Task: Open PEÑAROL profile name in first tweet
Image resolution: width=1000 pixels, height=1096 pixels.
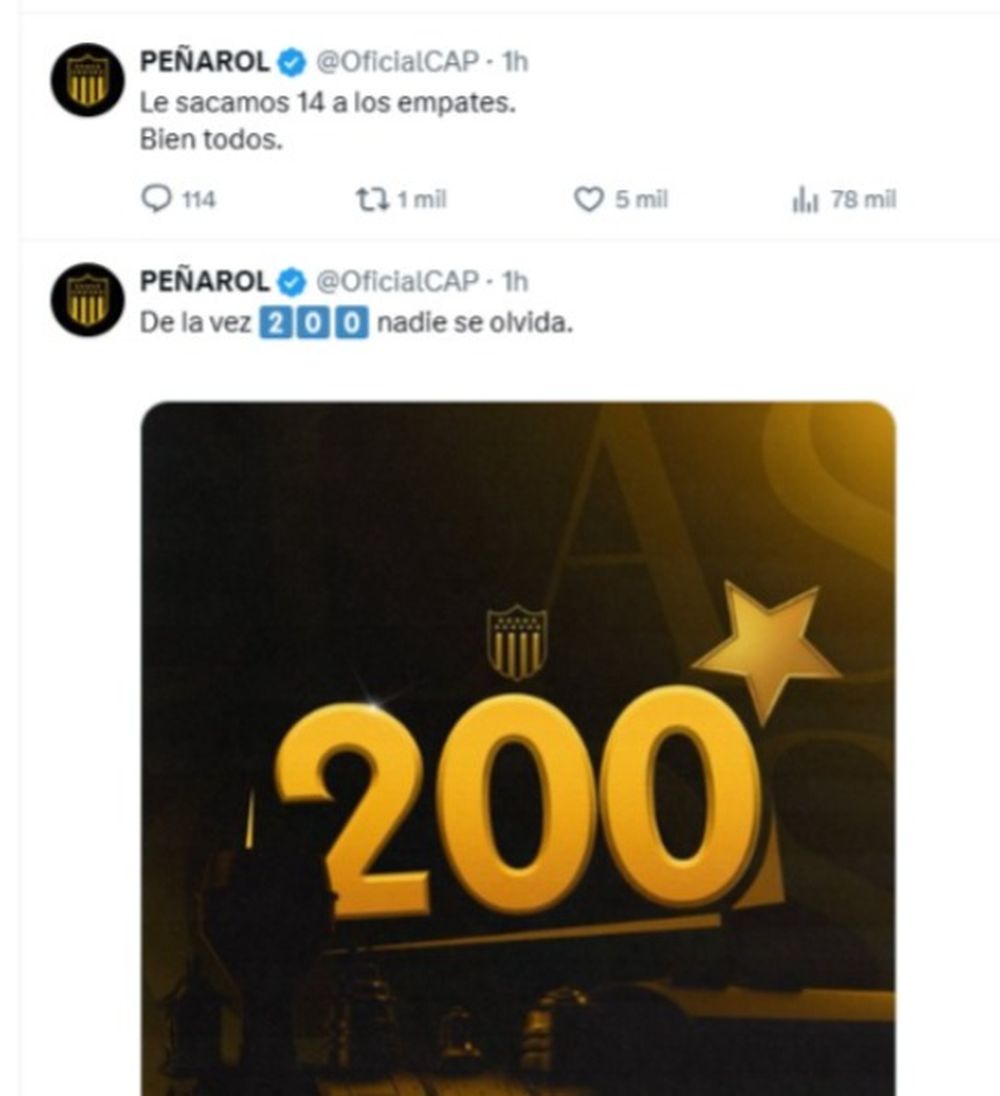Action: point(204,62)
